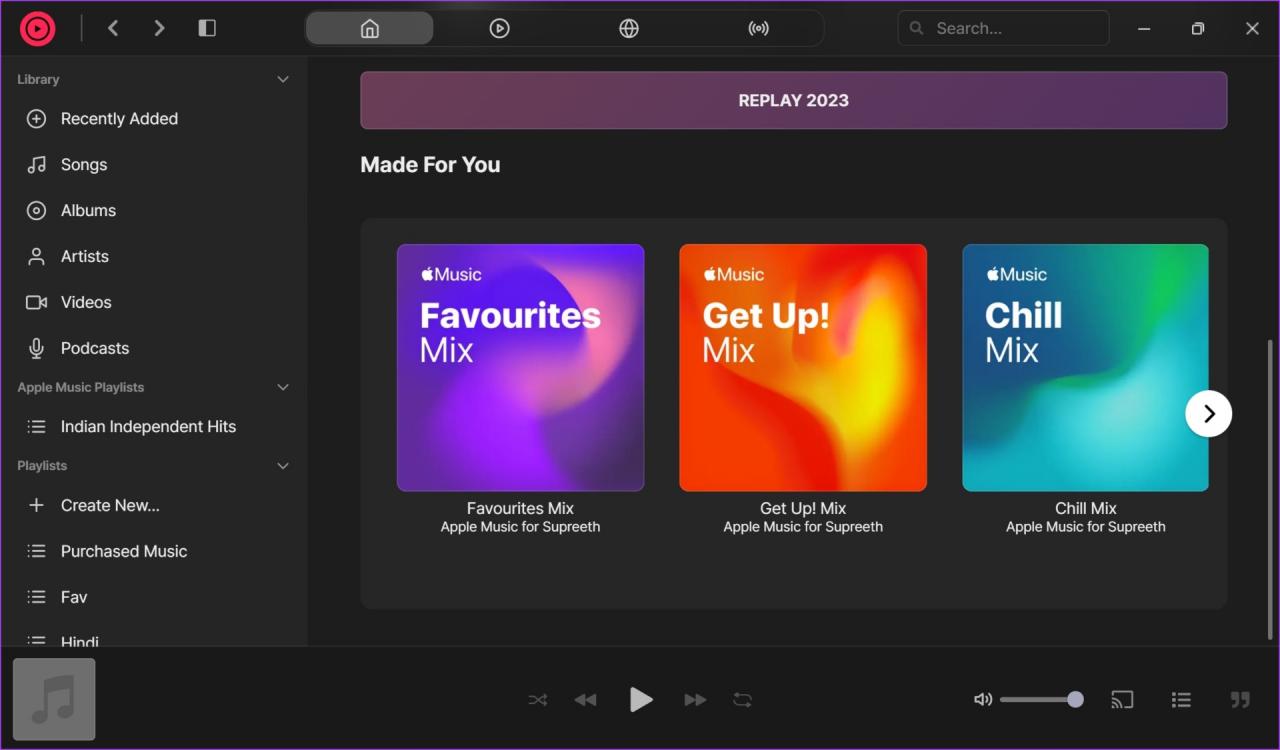Mute with the speaker icon

point(983,700)
